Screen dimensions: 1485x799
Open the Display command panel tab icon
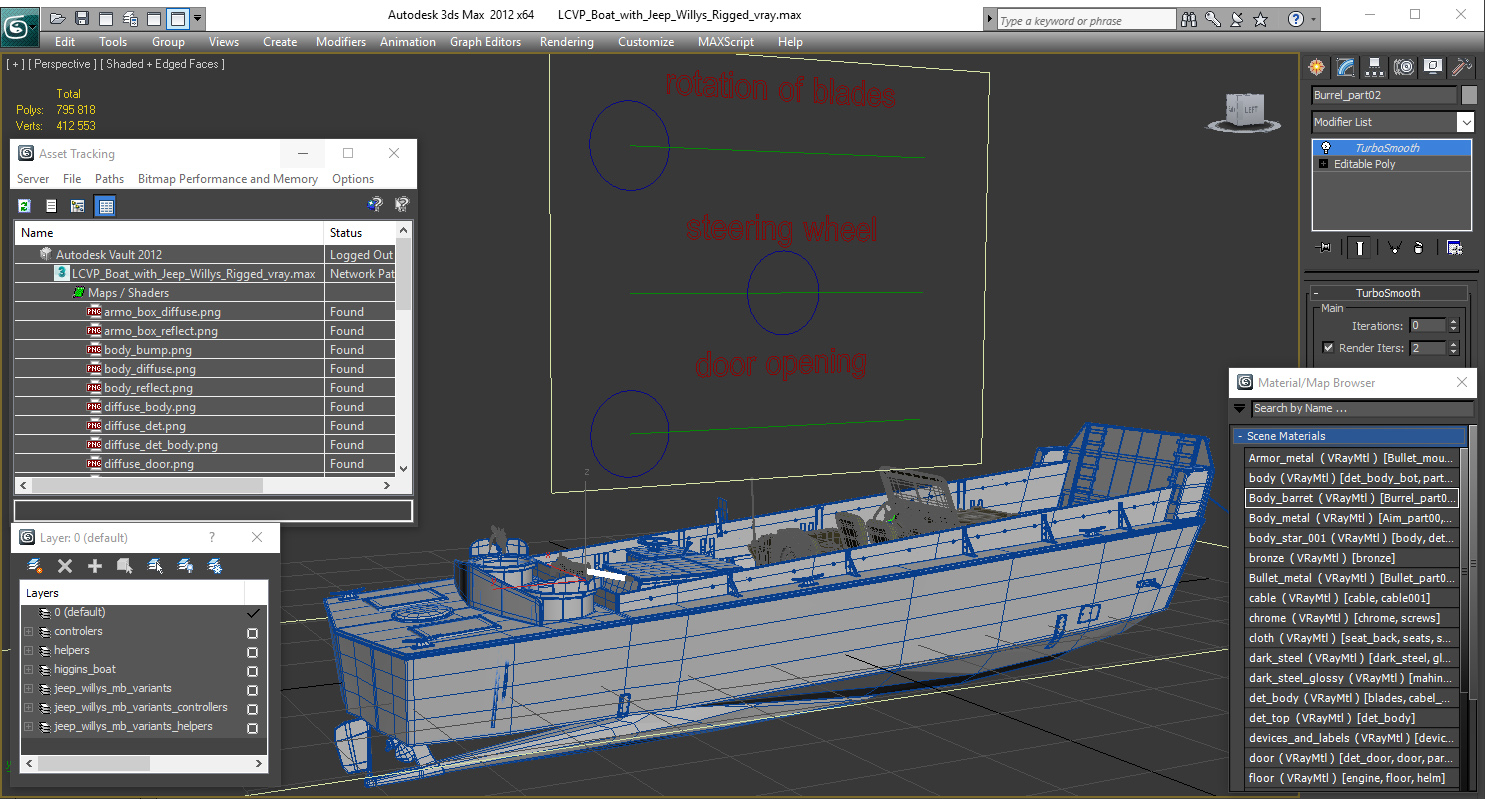(x=1433, y=67)
